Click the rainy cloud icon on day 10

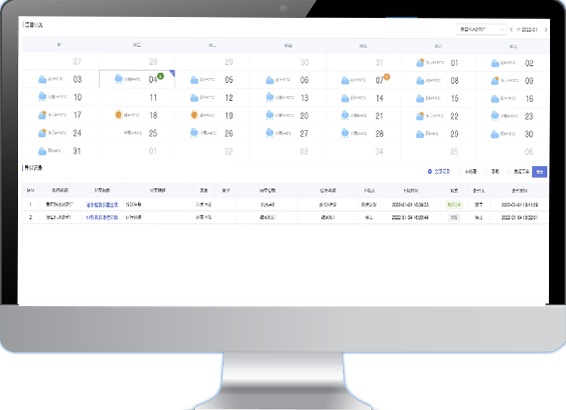click(x=42, y=97)
